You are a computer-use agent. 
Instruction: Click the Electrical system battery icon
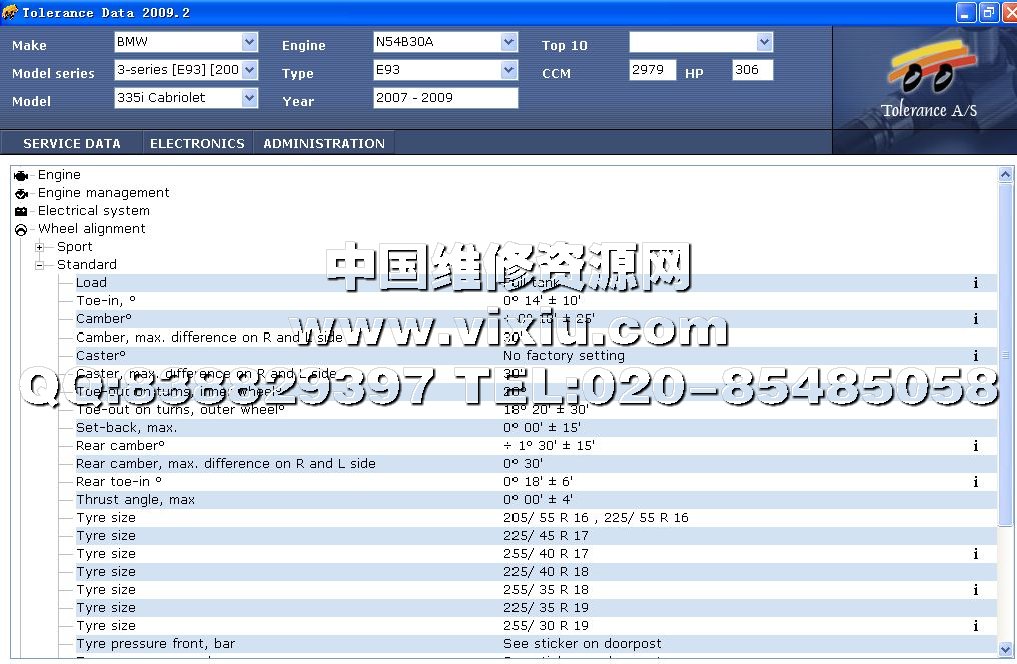point(21,211)
